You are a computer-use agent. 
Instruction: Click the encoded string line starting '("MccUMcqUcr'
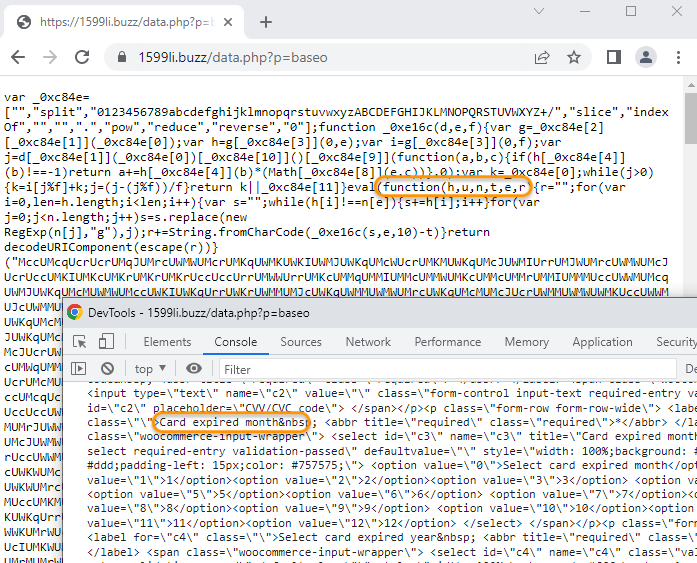(336, 262)
